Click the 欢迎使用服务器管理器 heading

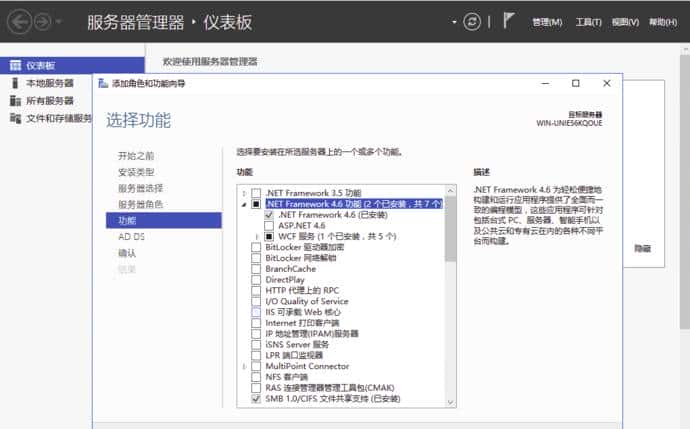click(x=210, y=62)
